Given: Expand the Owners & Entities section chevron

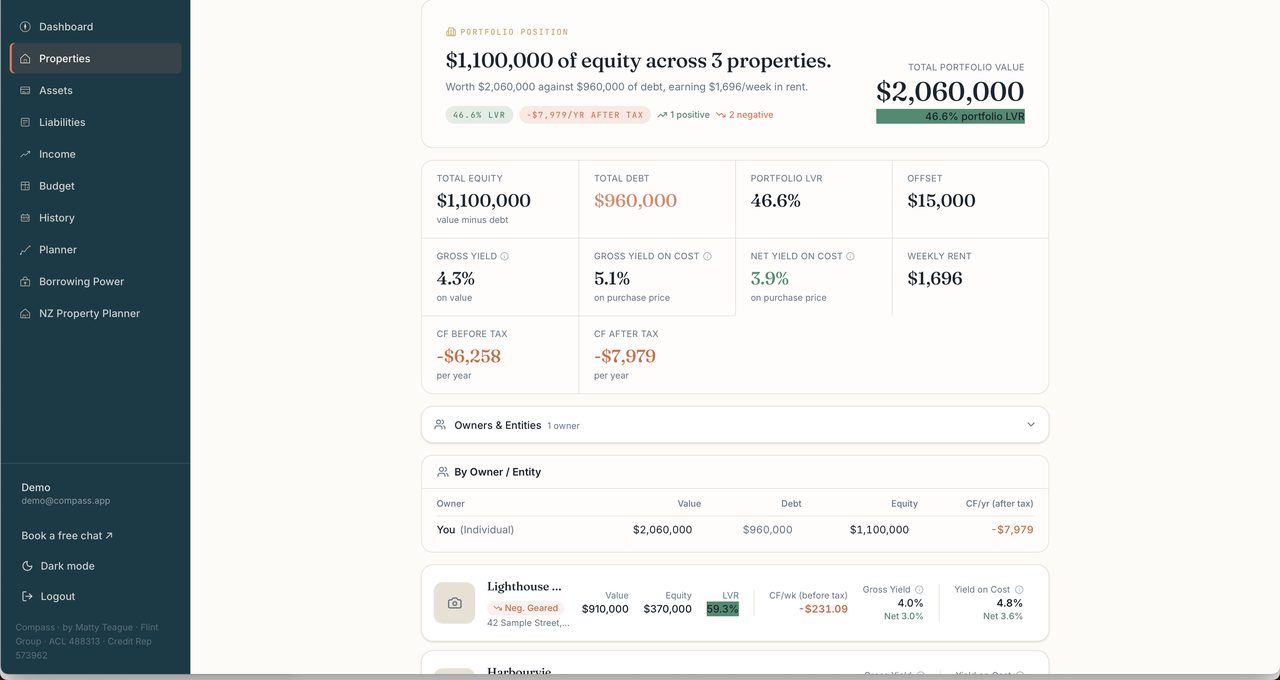Looking at the screenshot, I should coord(1031,425).
